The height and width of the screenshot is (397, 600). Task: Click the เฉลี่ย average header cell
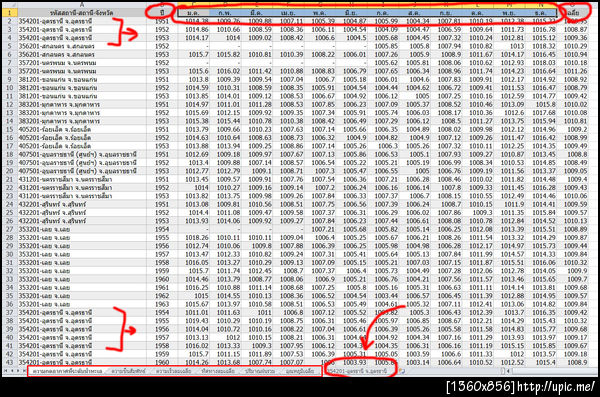pyautogui.click(x=573, y=13)
